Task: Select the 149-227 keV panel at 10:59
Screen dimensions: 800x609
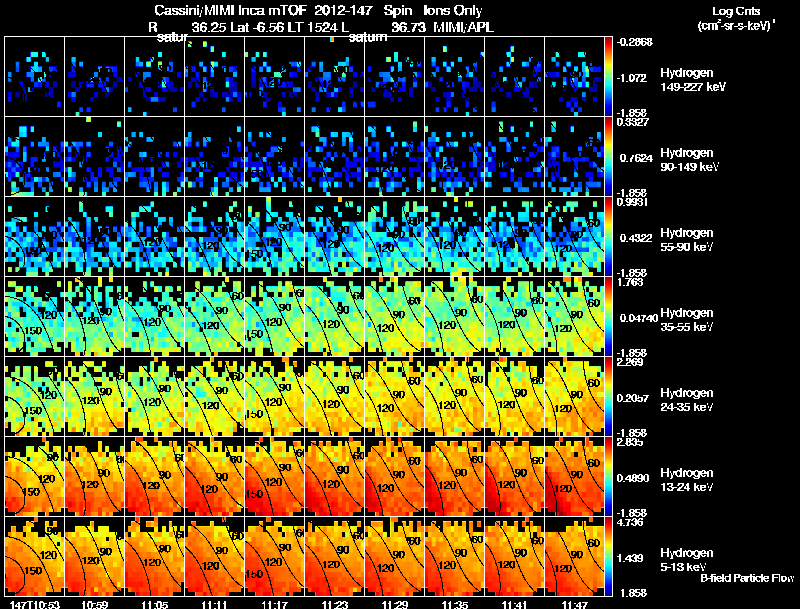Action: tap(94, 77)
